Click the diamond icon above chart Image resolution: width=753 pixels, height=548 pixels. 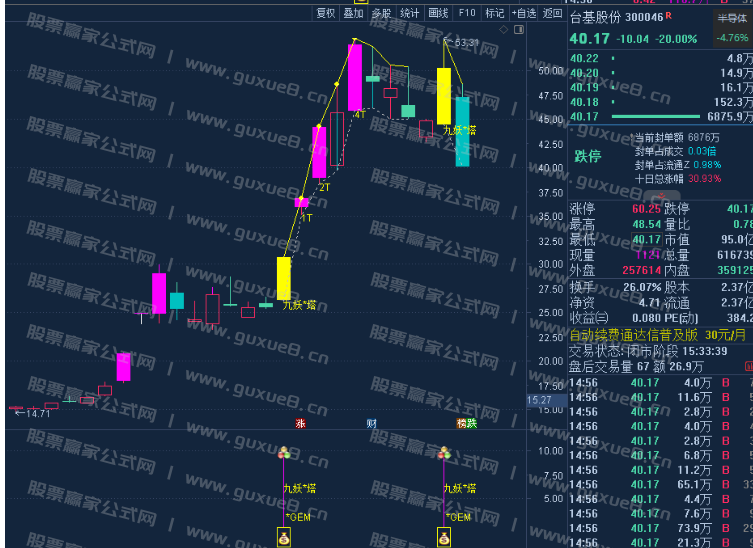coord(503,30)
